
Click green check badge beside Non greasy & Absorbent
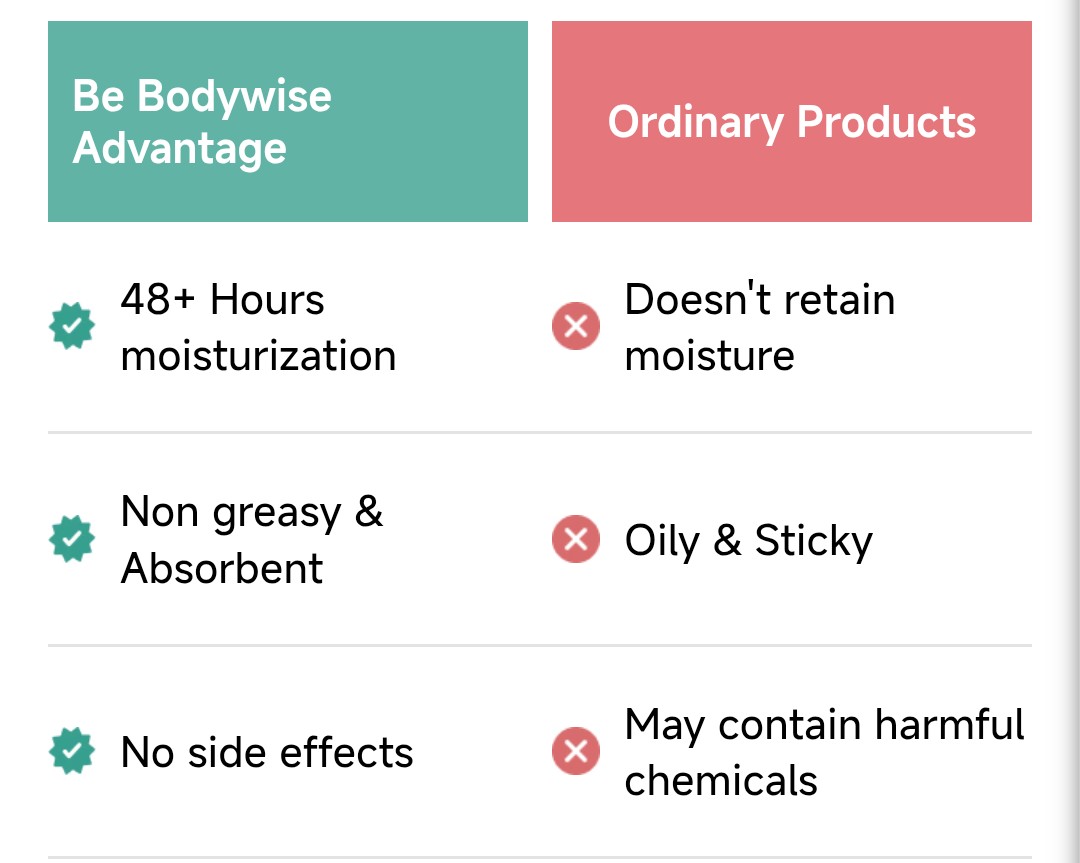pyautogui.click(x=72, y=539)
